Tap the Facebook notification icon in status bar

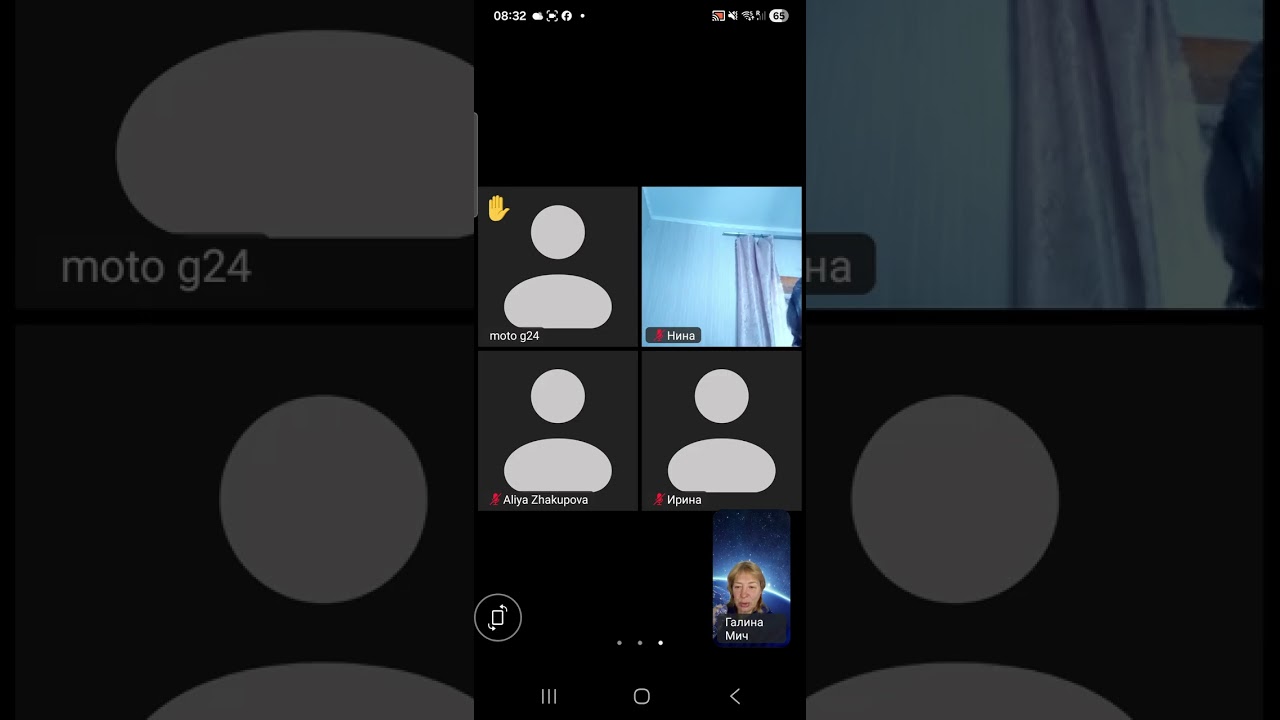567,16
